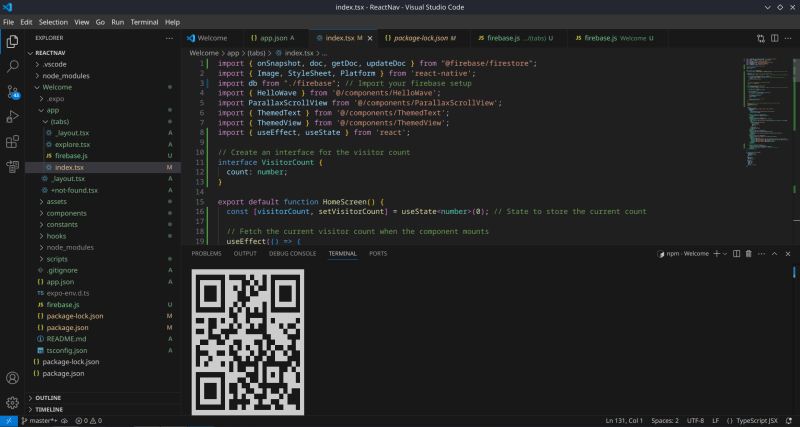The width and height of the screenshot is (800, 427).
Task: Open errors and warnings status item
Action: (88, 421)
